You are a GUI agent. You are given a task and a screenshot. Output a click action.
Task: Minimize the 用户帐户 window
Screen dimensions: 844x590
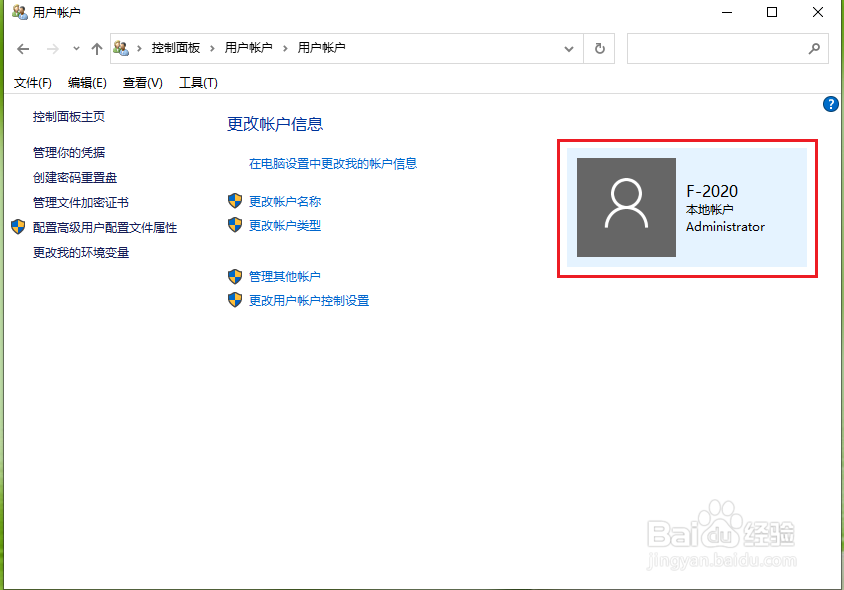(727, 12)
